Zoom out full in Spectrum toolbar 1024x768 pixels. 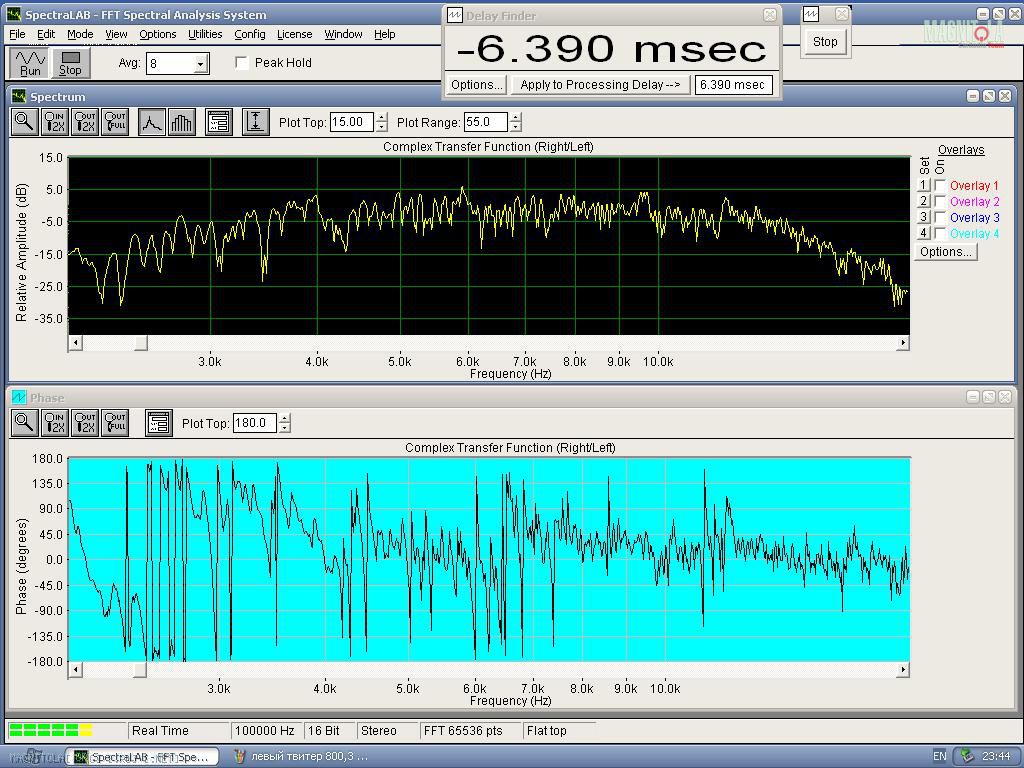[116, 122]
